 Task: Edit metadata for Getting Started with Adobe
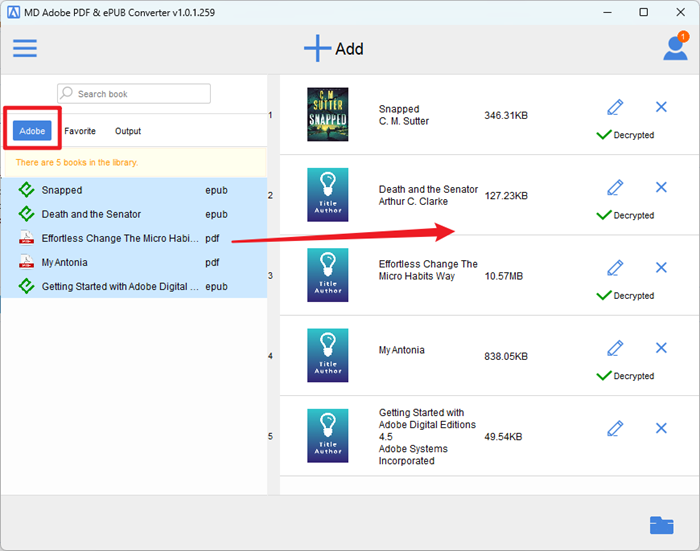pyautogui.click(x=615, y=428)
